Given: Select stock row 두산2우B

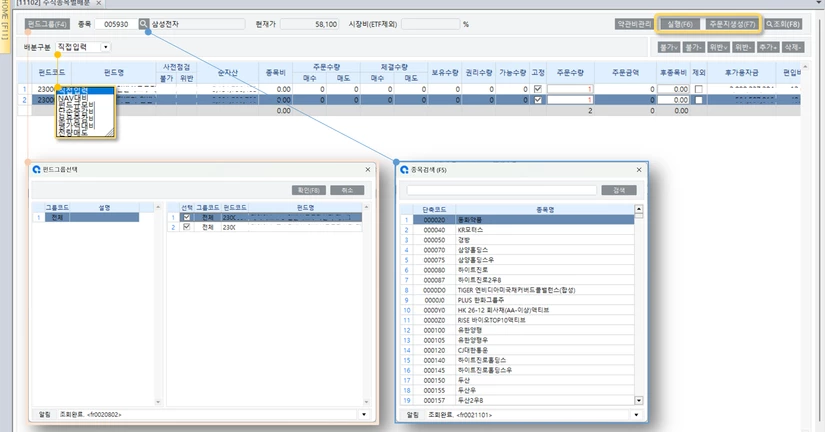Looking at the screenshot, I should click(x=518, y=400).
